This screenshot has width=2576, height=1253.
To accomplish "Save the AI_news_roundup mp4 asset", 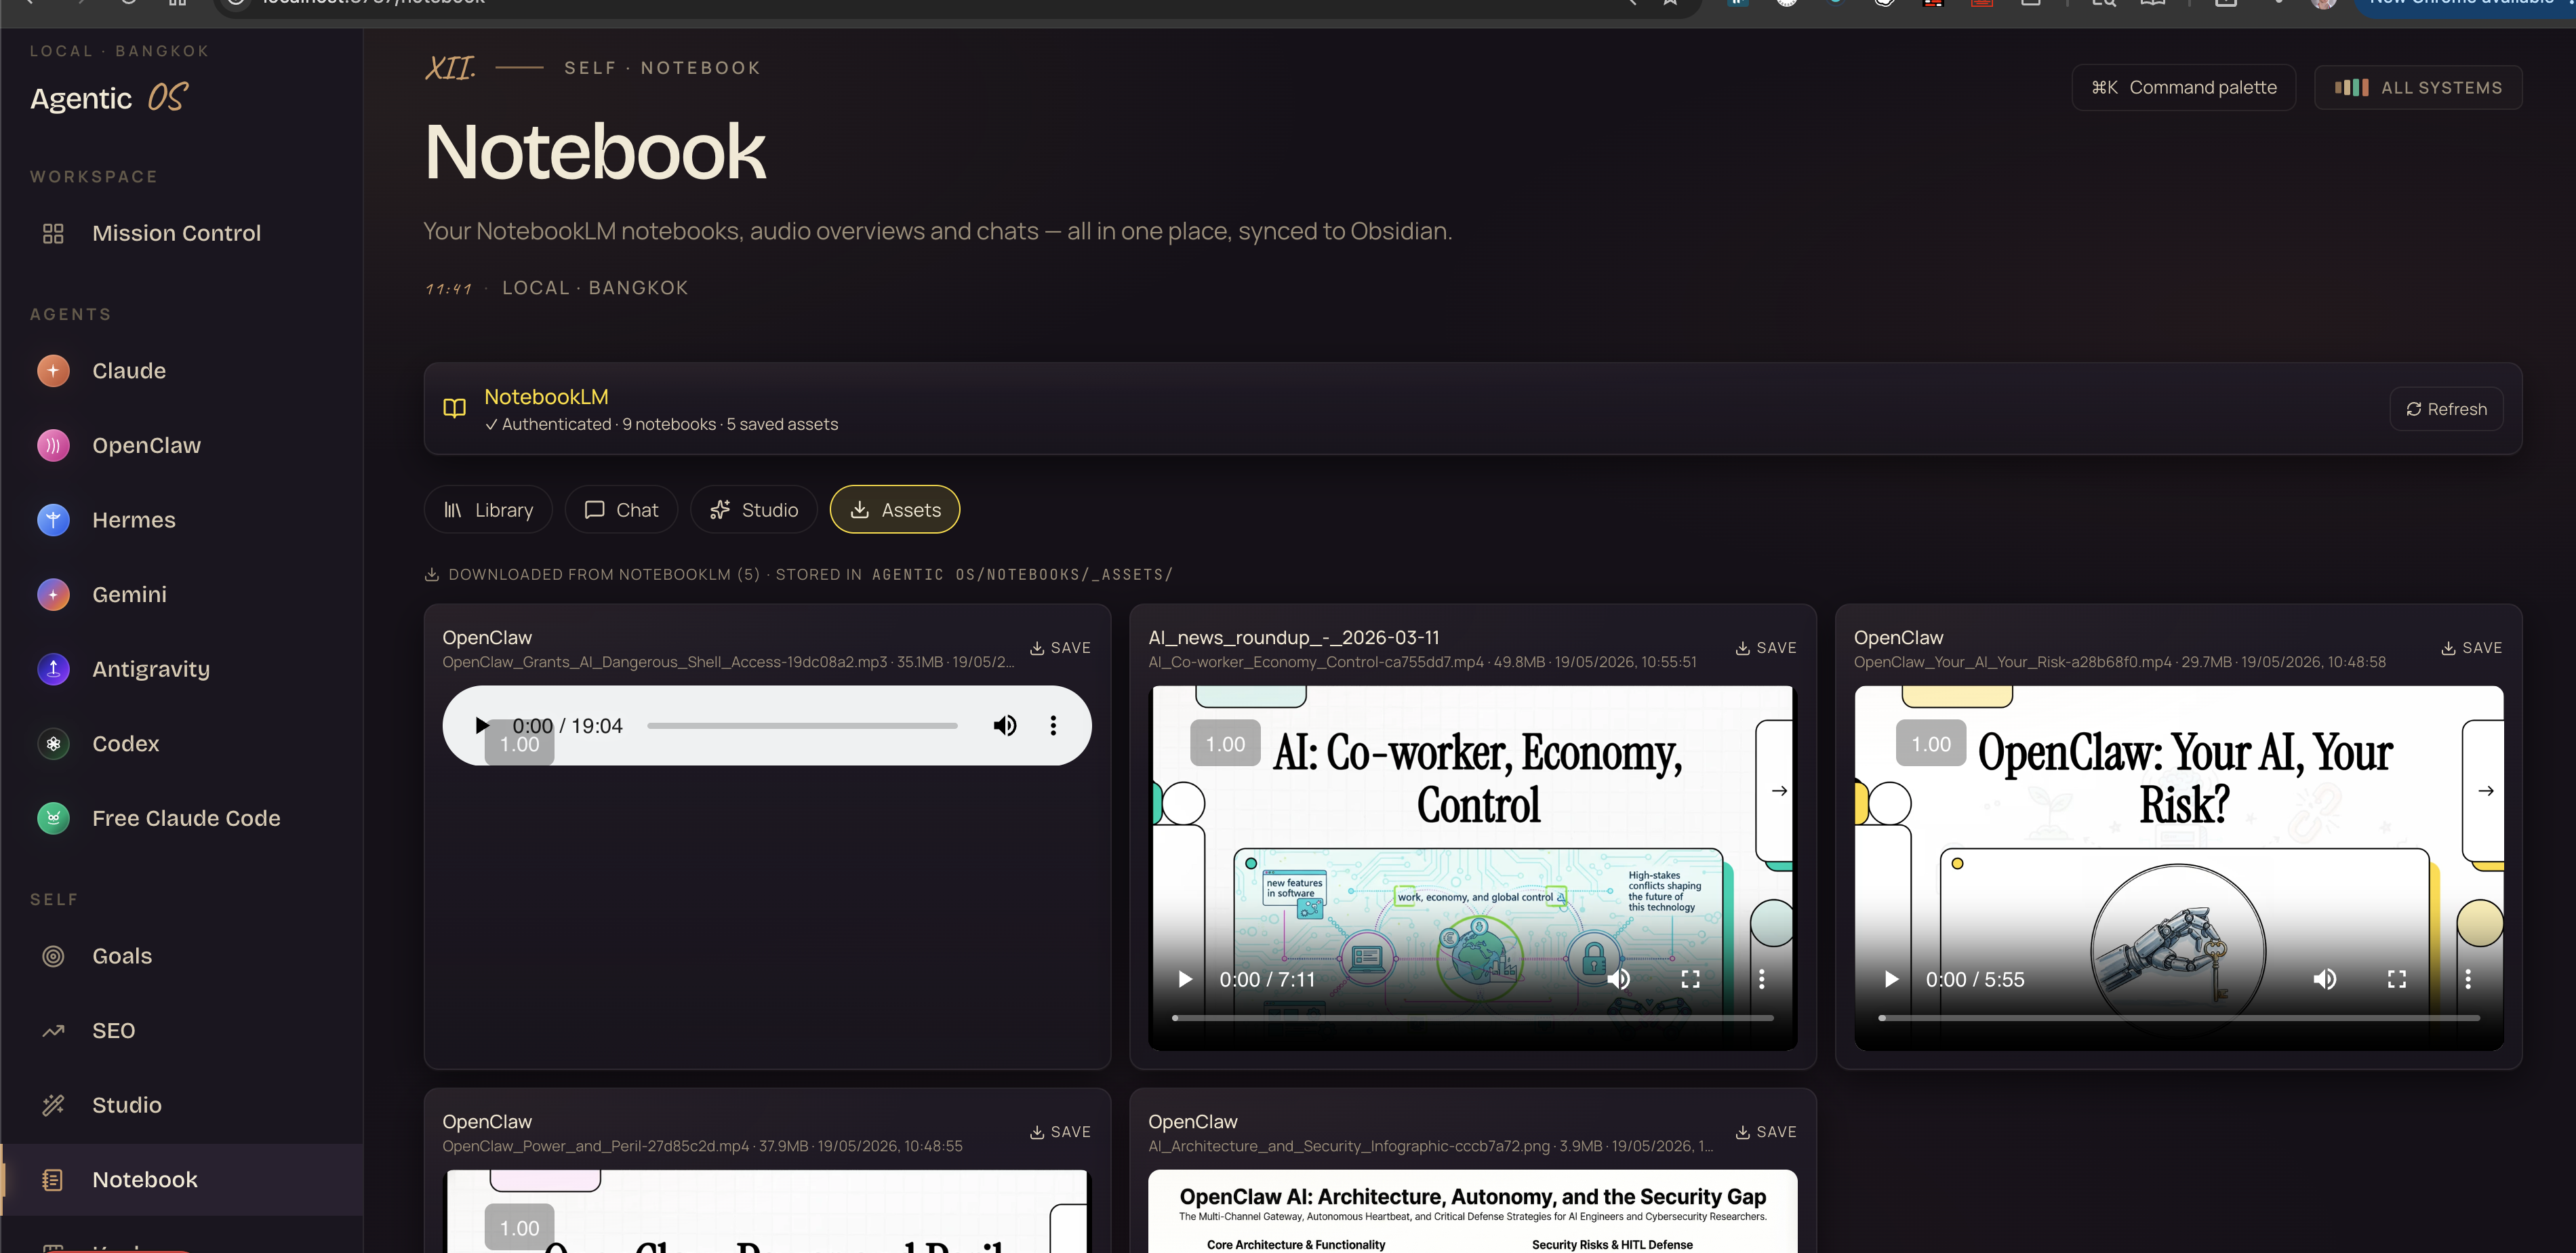I will (1766, 648).
